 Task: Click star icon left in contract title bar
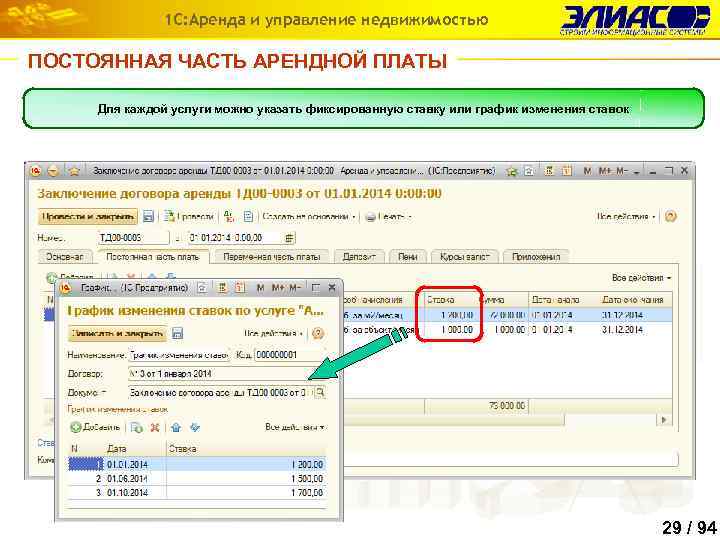tap(74, 171)
